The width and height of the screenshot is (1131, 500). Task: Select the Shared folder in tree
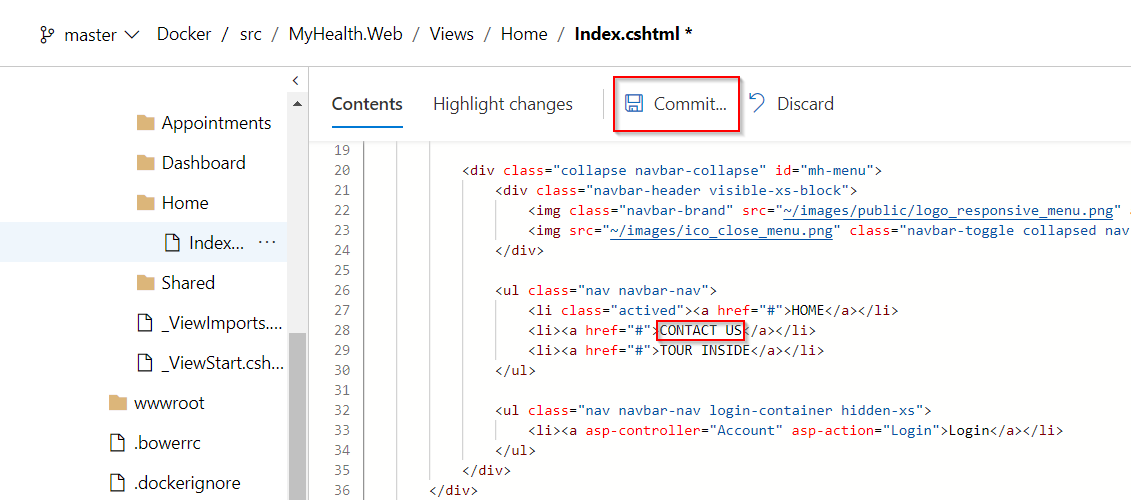point(188,283)
